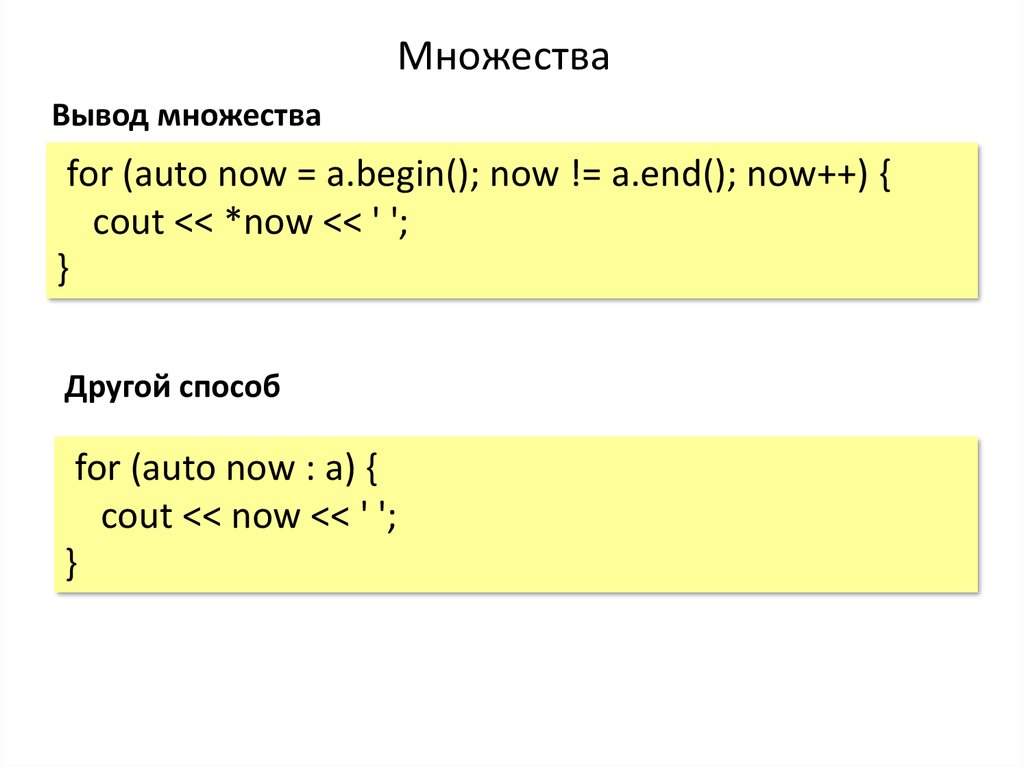Click "*now" dereference in first code block

click(x=273, y=223)
